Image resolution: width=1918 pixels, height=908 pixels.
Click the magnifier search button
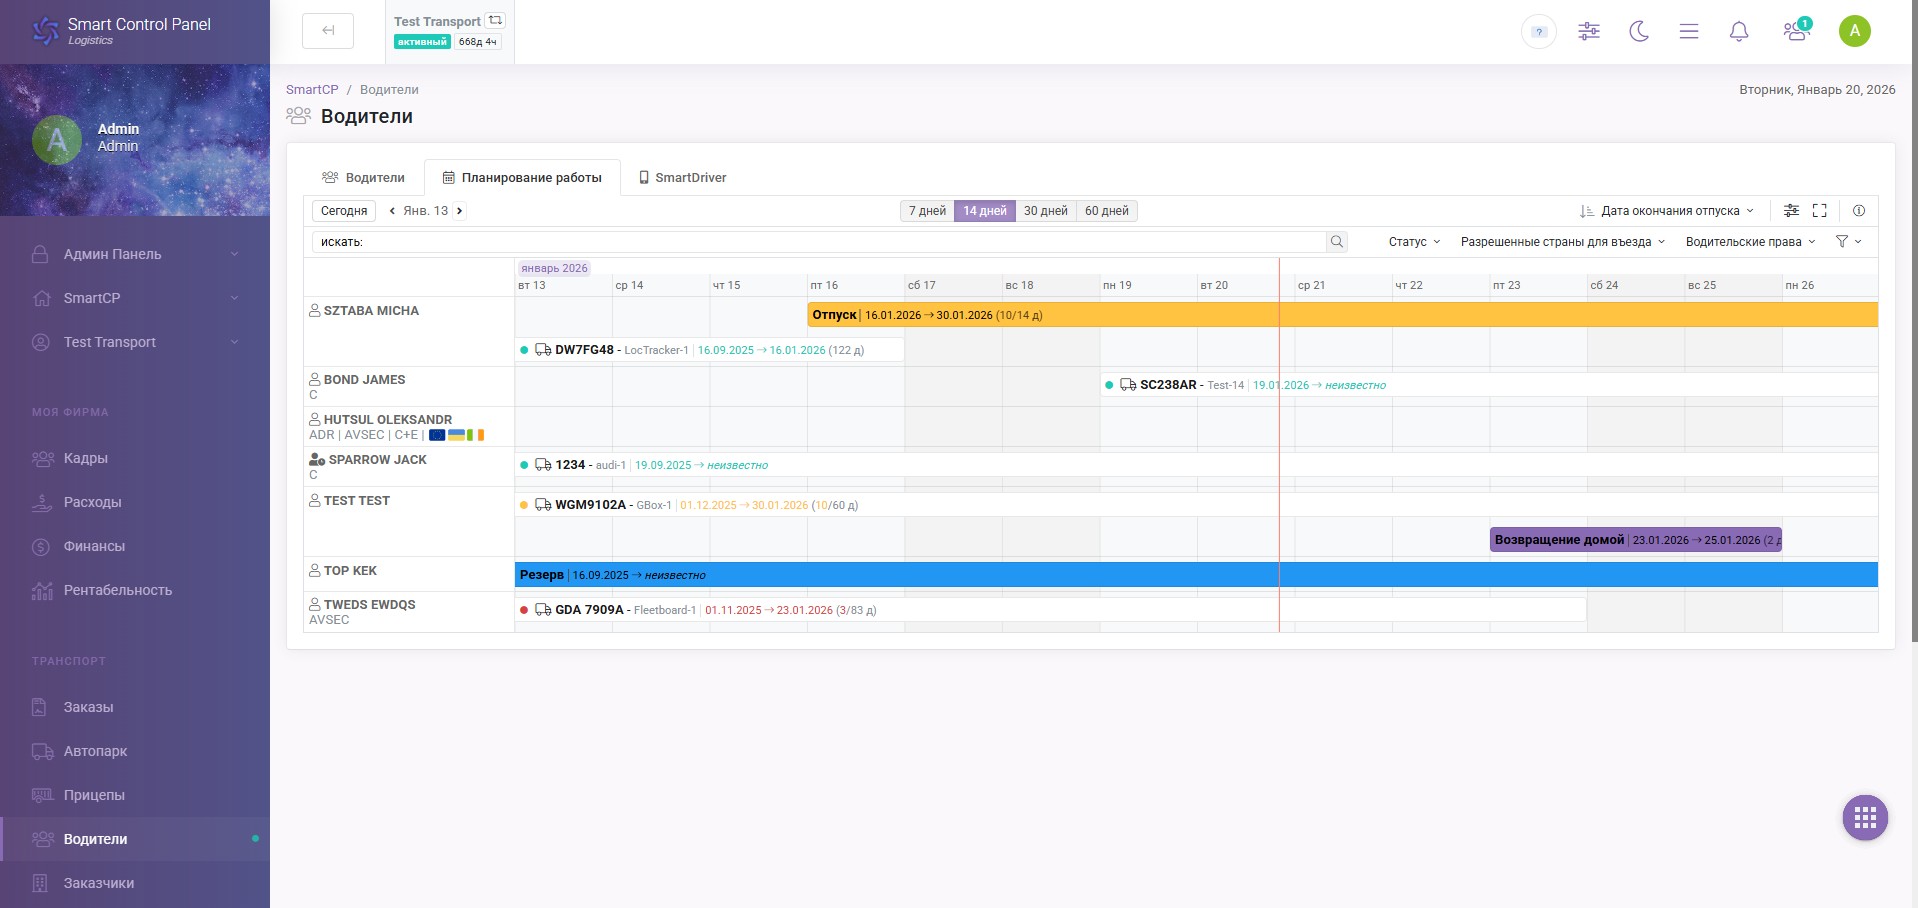(1337, 242)
